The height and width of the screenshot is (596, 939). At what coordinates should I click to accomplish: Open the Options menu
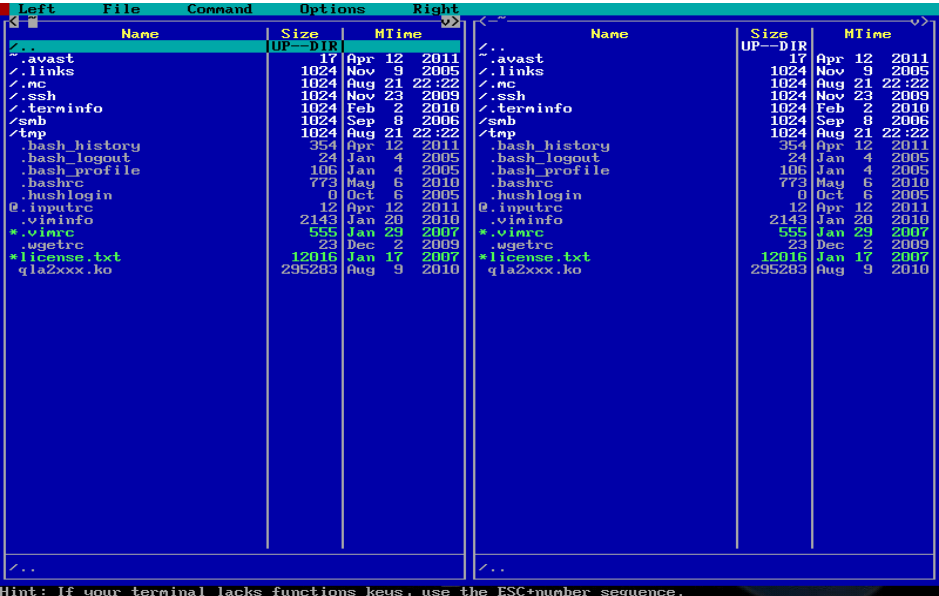tap(332, 8)
